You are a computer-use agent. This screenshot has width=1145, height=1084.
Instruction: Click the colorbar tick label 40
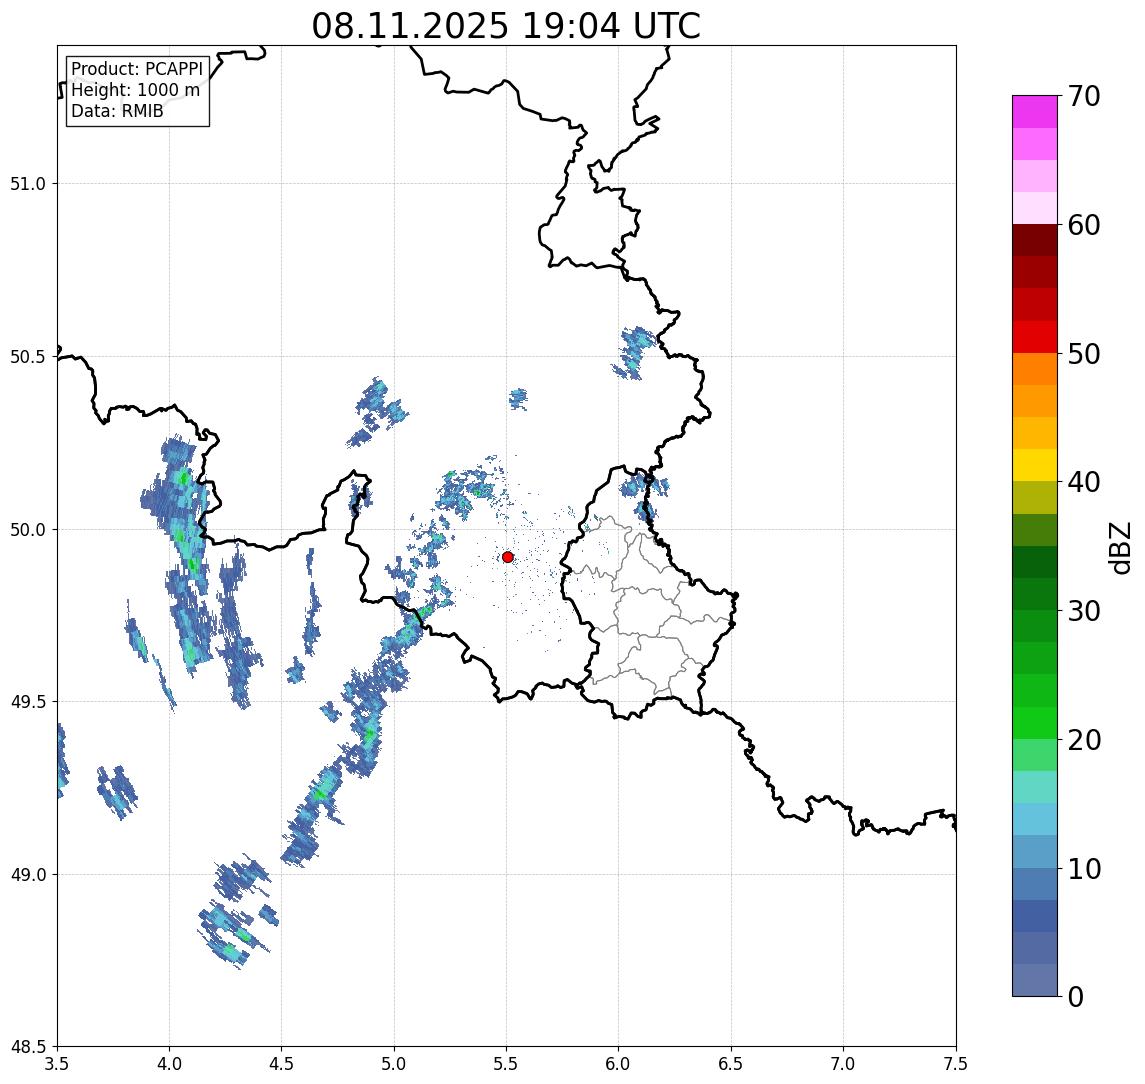[x=1084, y=482]
